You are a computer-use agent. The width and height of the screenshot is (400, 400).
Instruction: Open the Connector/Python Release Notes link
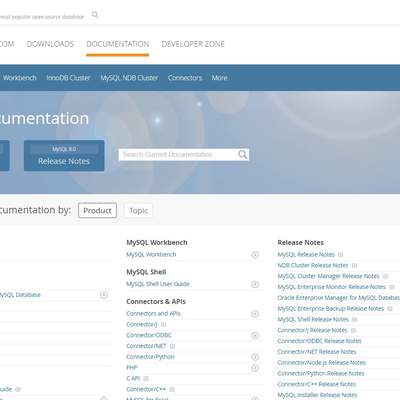[x=321, y=373]
